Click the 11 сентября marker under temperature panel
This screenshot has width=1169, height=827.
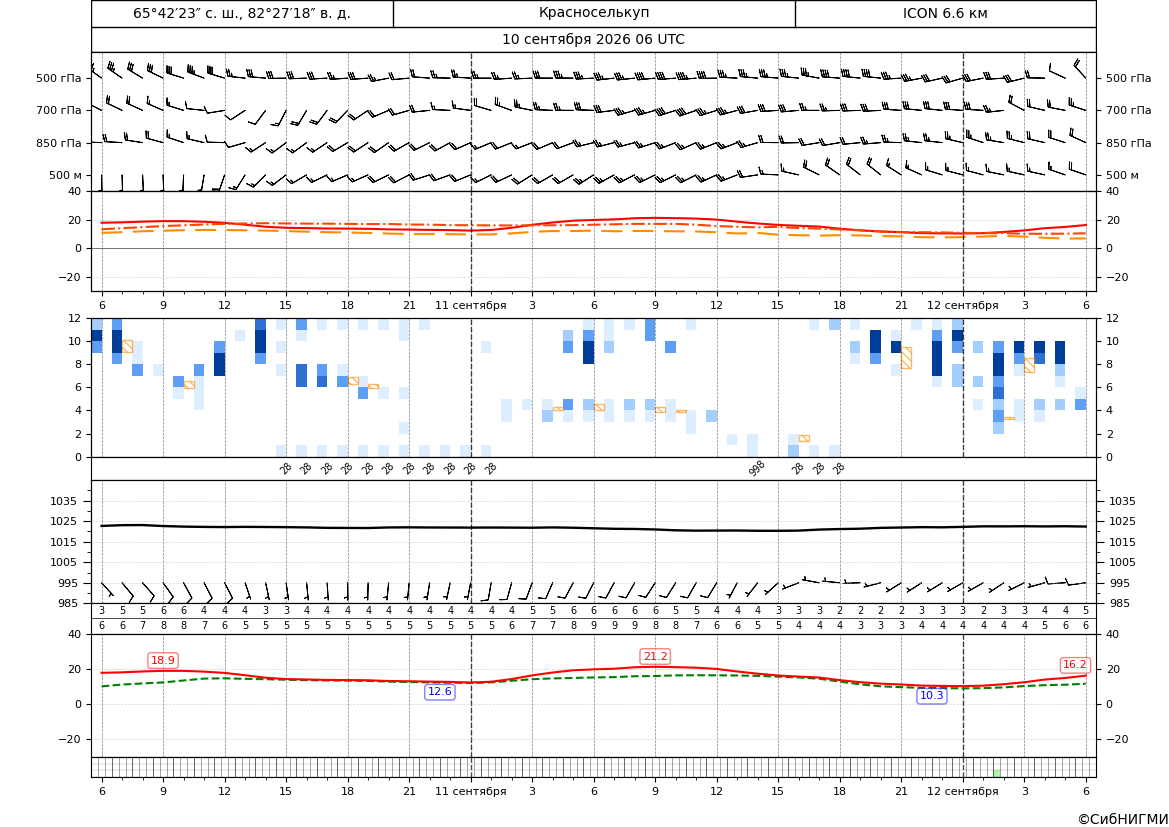click(x=470, y=305)
